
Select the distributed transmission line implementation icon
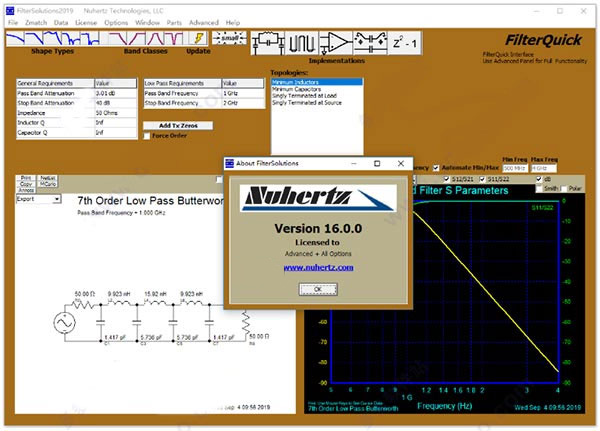pyautogui.click(x=302, y=43)
